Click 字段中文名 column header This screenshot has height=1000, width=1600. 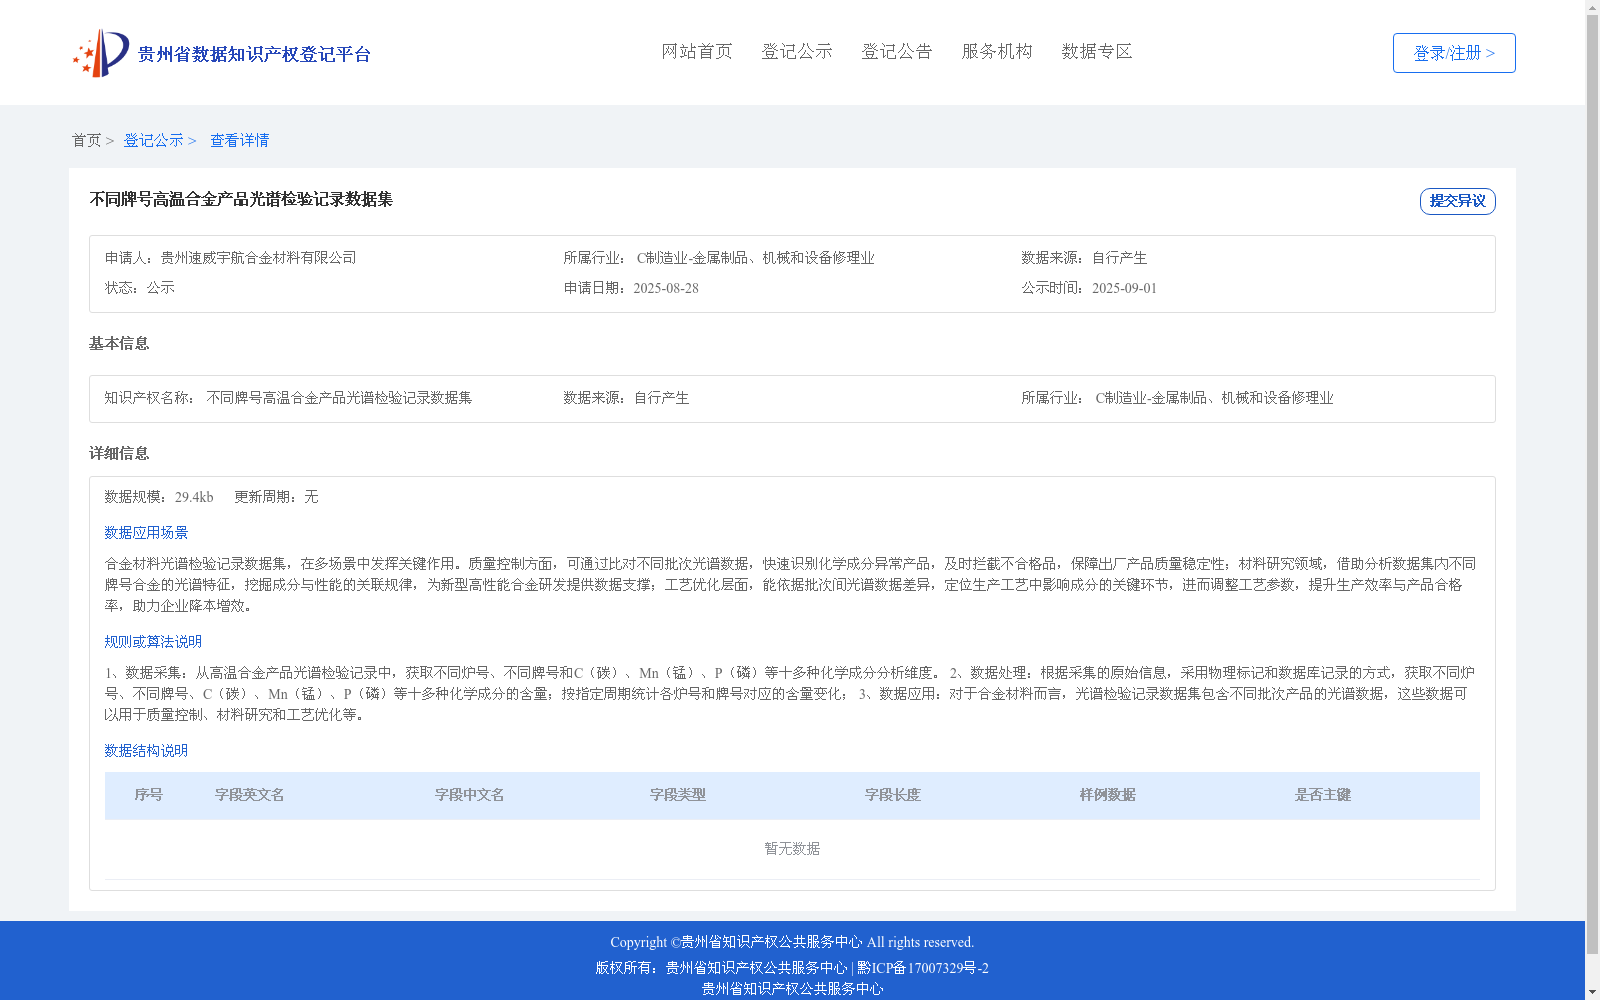470,795
